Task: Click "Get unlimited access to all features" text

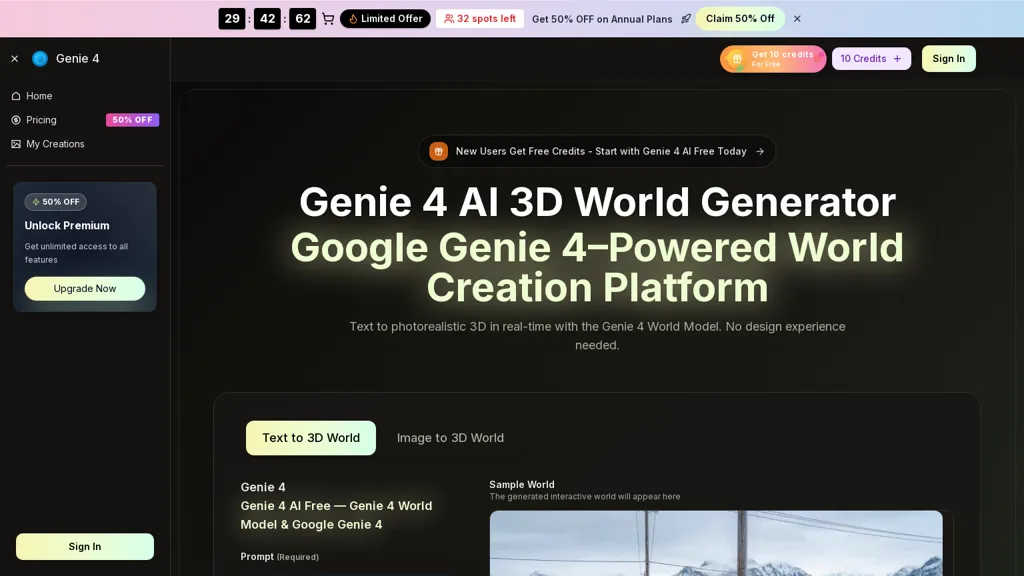Action: (x=76, y=253)
